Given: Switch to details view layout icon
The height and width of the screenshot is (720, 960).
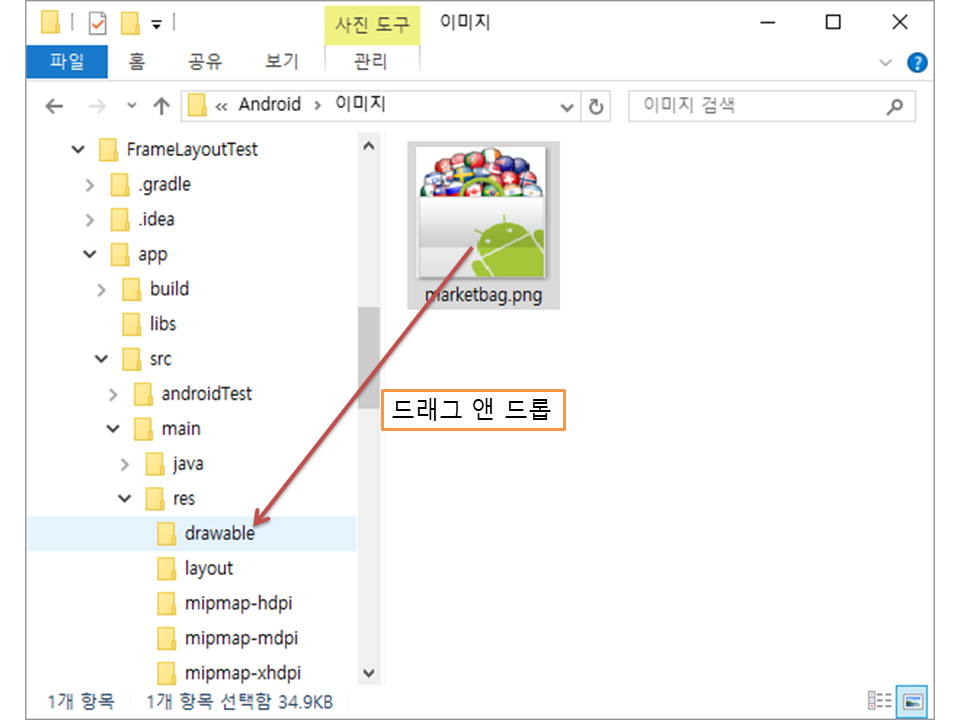Looking at the screenshot, I should 880,701.
